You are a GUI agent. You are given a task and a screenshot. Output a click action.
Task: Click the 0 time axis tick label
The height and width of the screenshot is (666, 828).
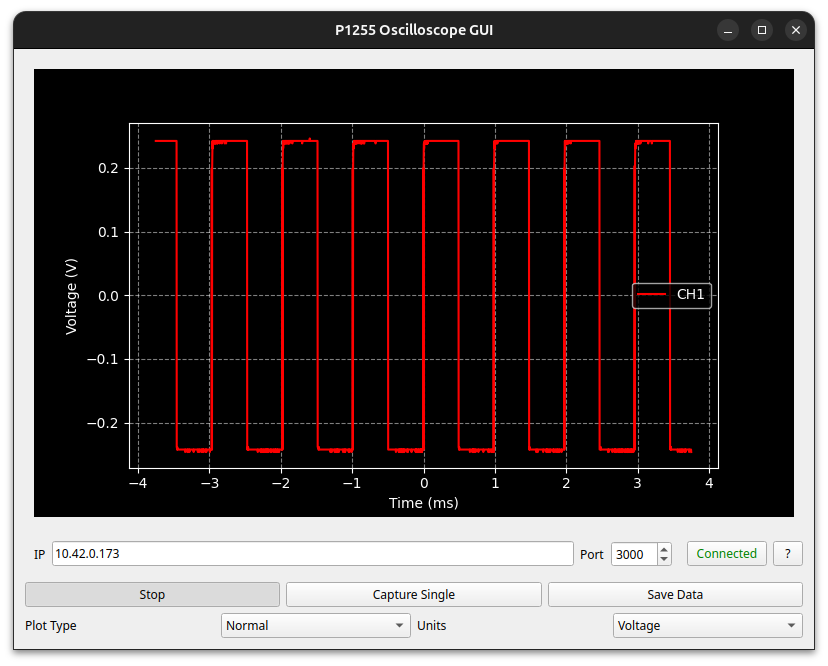point(424,483)
